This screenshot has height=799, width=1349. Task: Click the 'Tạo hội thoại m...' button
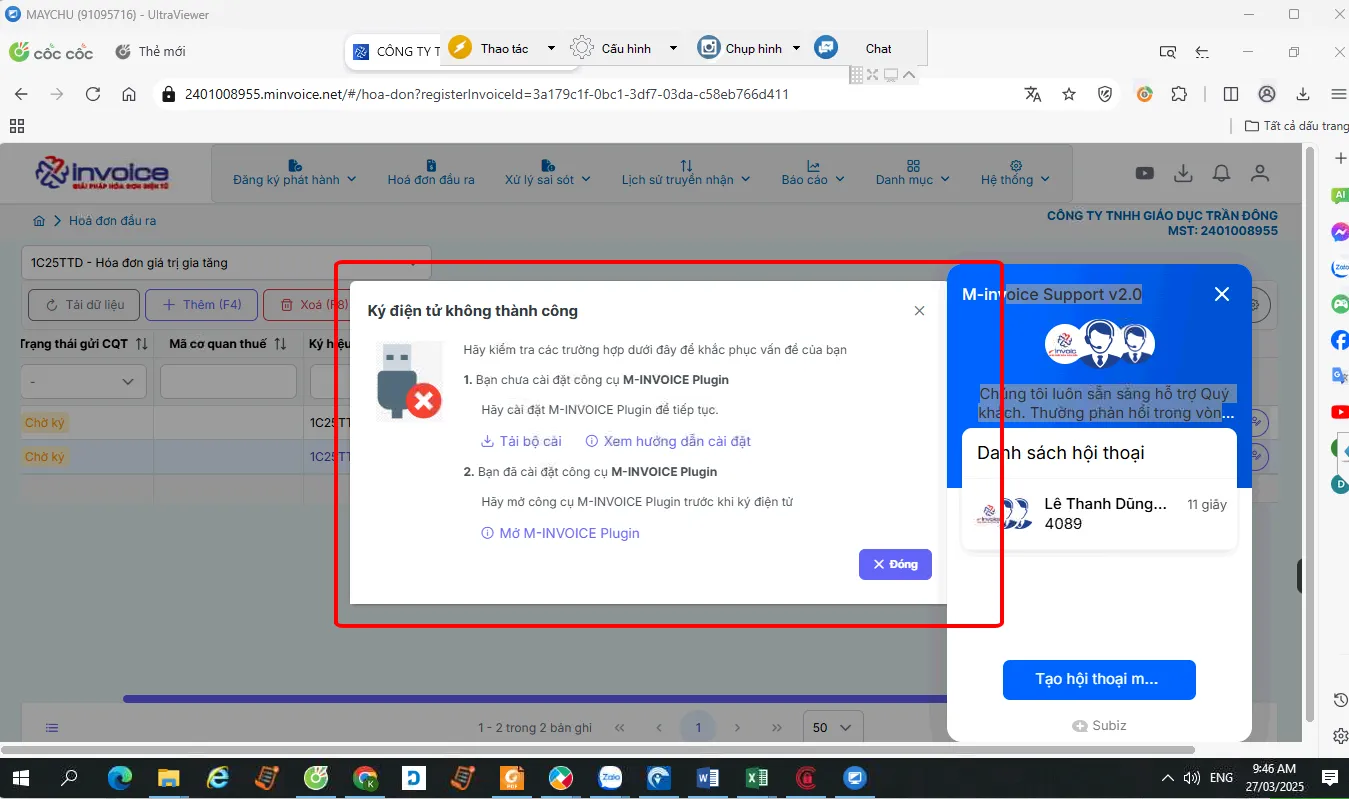(1099, 679)
